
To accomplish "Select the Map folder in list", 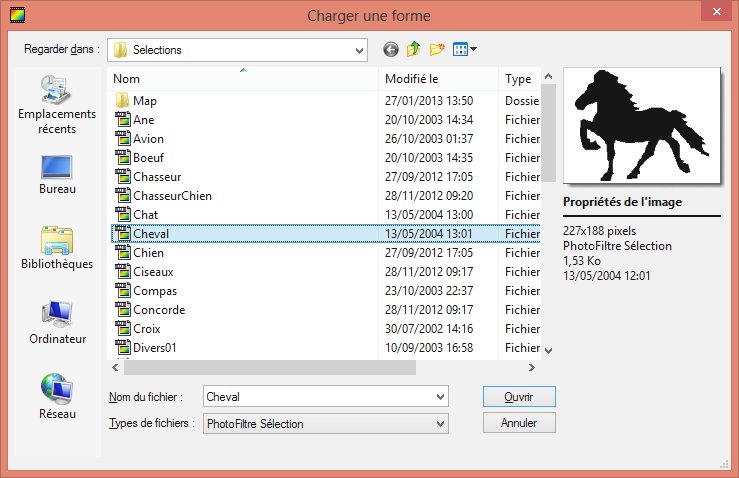I will coord(145,101).
